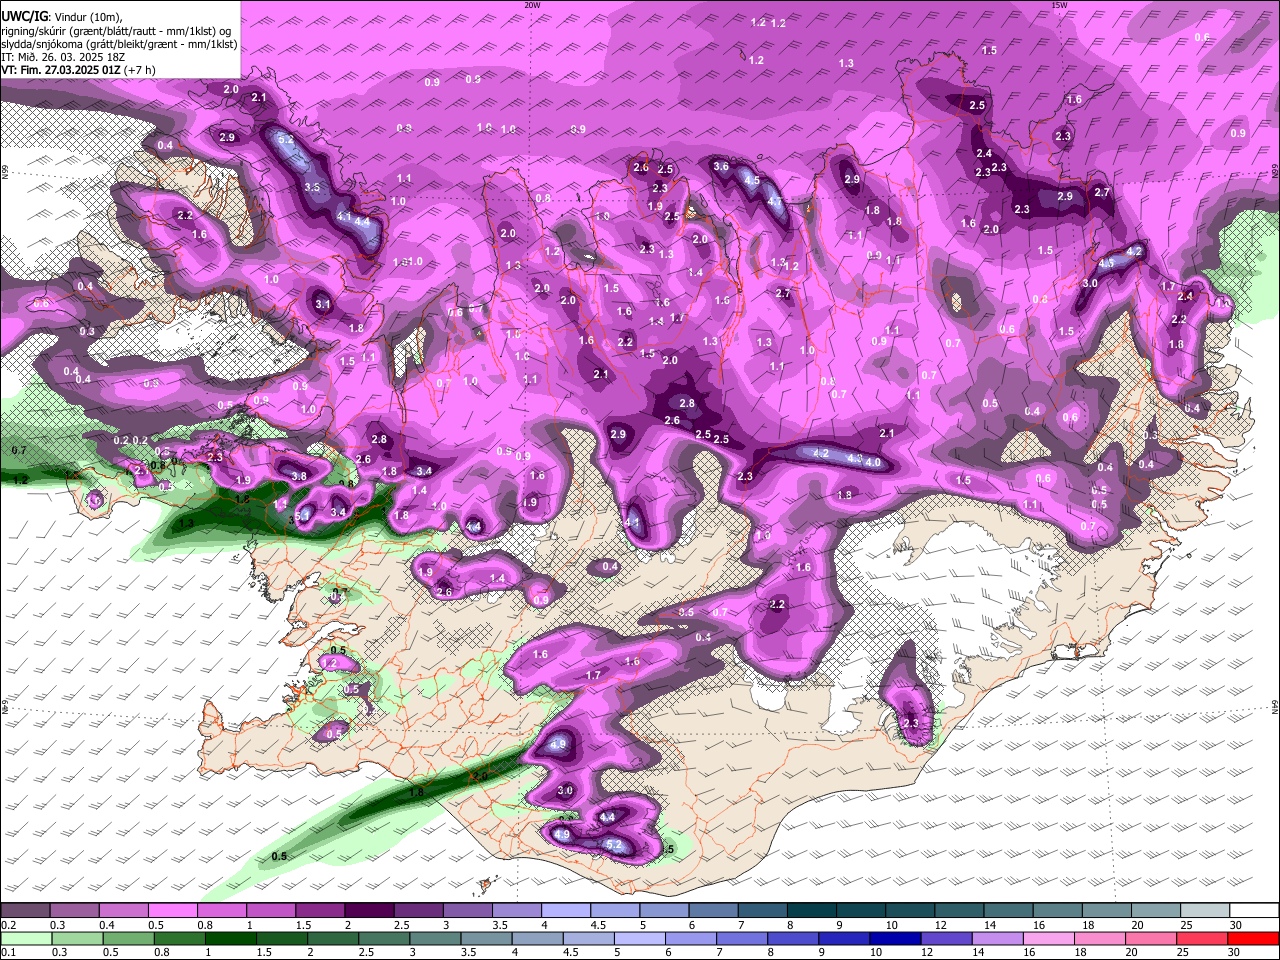
Task: Click the '4.9' snowfall value near the south coast
Action: coord(562,834)
